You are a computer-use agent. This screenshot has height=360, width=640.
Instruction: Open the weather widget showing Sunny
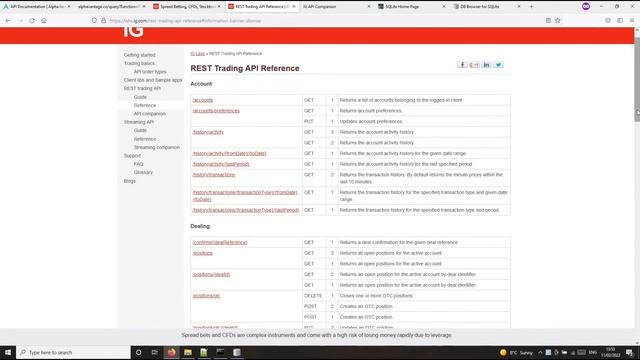[x=517, y=352]
